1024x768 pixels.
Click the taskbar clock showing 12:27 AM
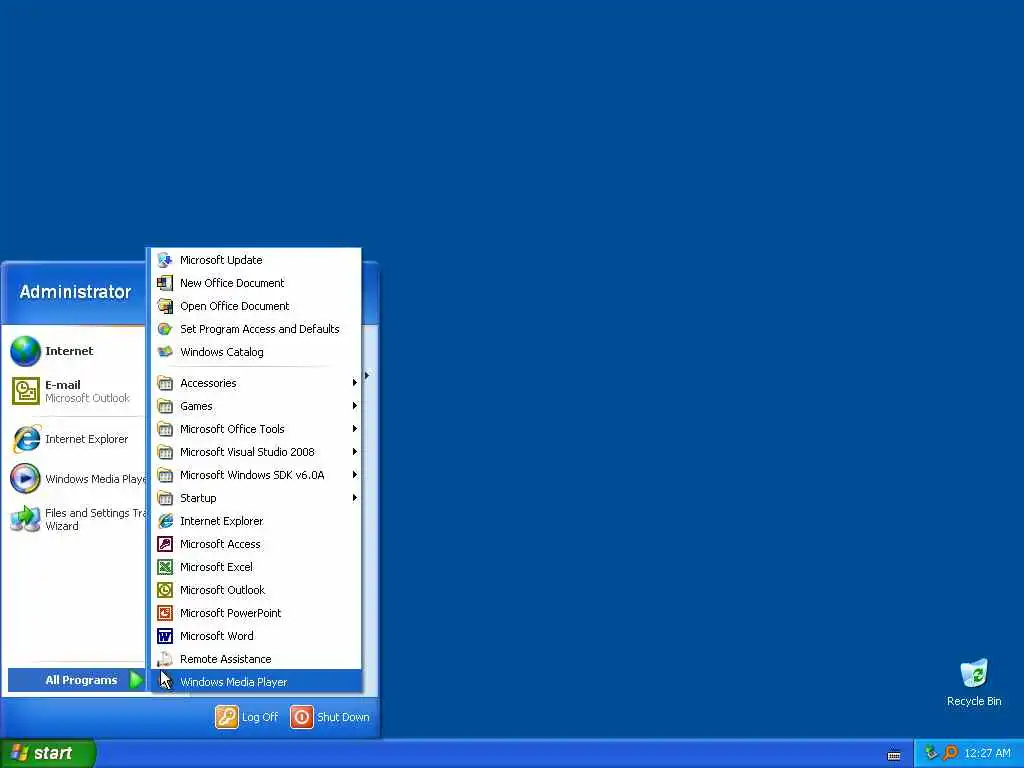tap(987, 754)
